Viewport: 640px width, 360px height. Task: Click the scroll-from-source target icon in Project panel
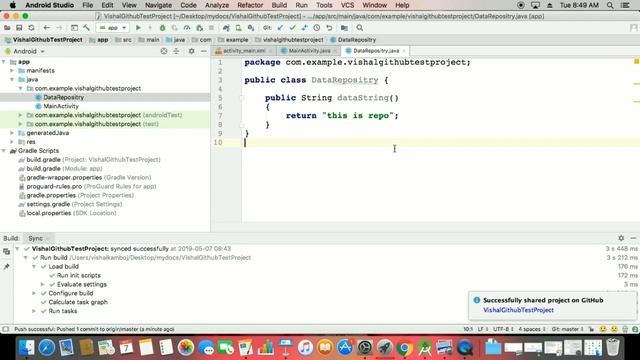tap(164, 51)
